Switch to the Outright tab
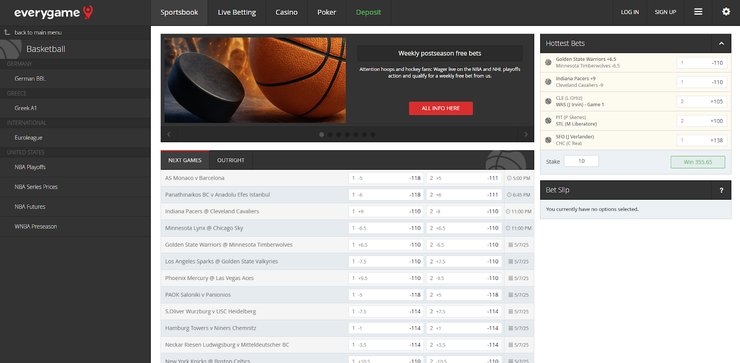Viewport: 740px width, 363px height. pos(231,160)
